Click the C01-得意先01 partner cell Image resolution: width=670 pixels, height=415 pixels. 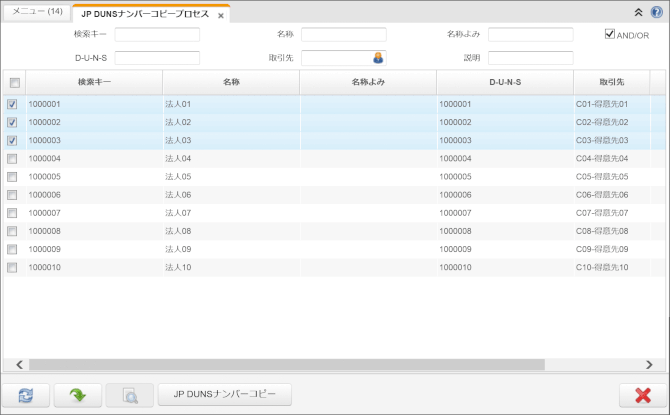point(611,104)
